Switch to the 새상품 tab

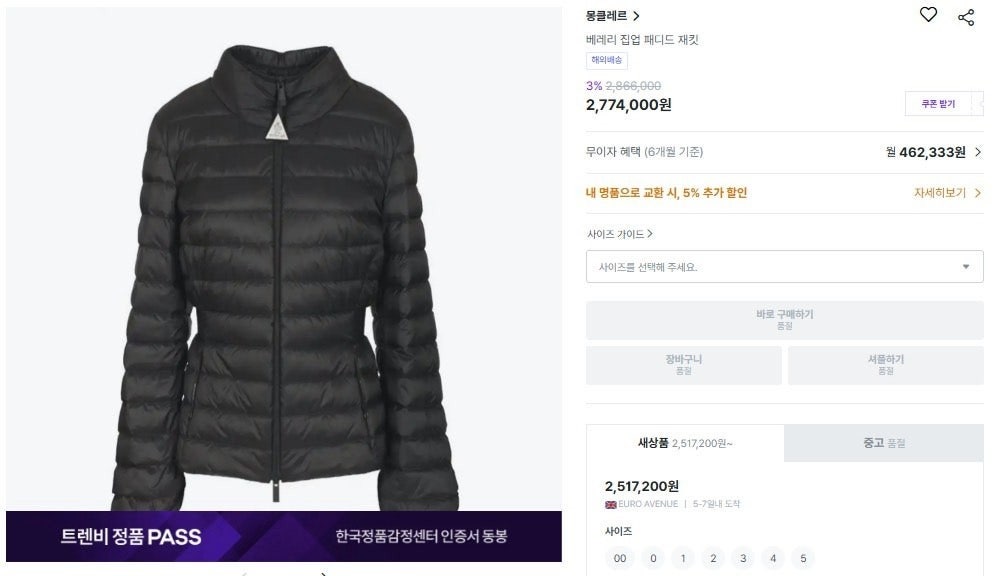(685, 443)
